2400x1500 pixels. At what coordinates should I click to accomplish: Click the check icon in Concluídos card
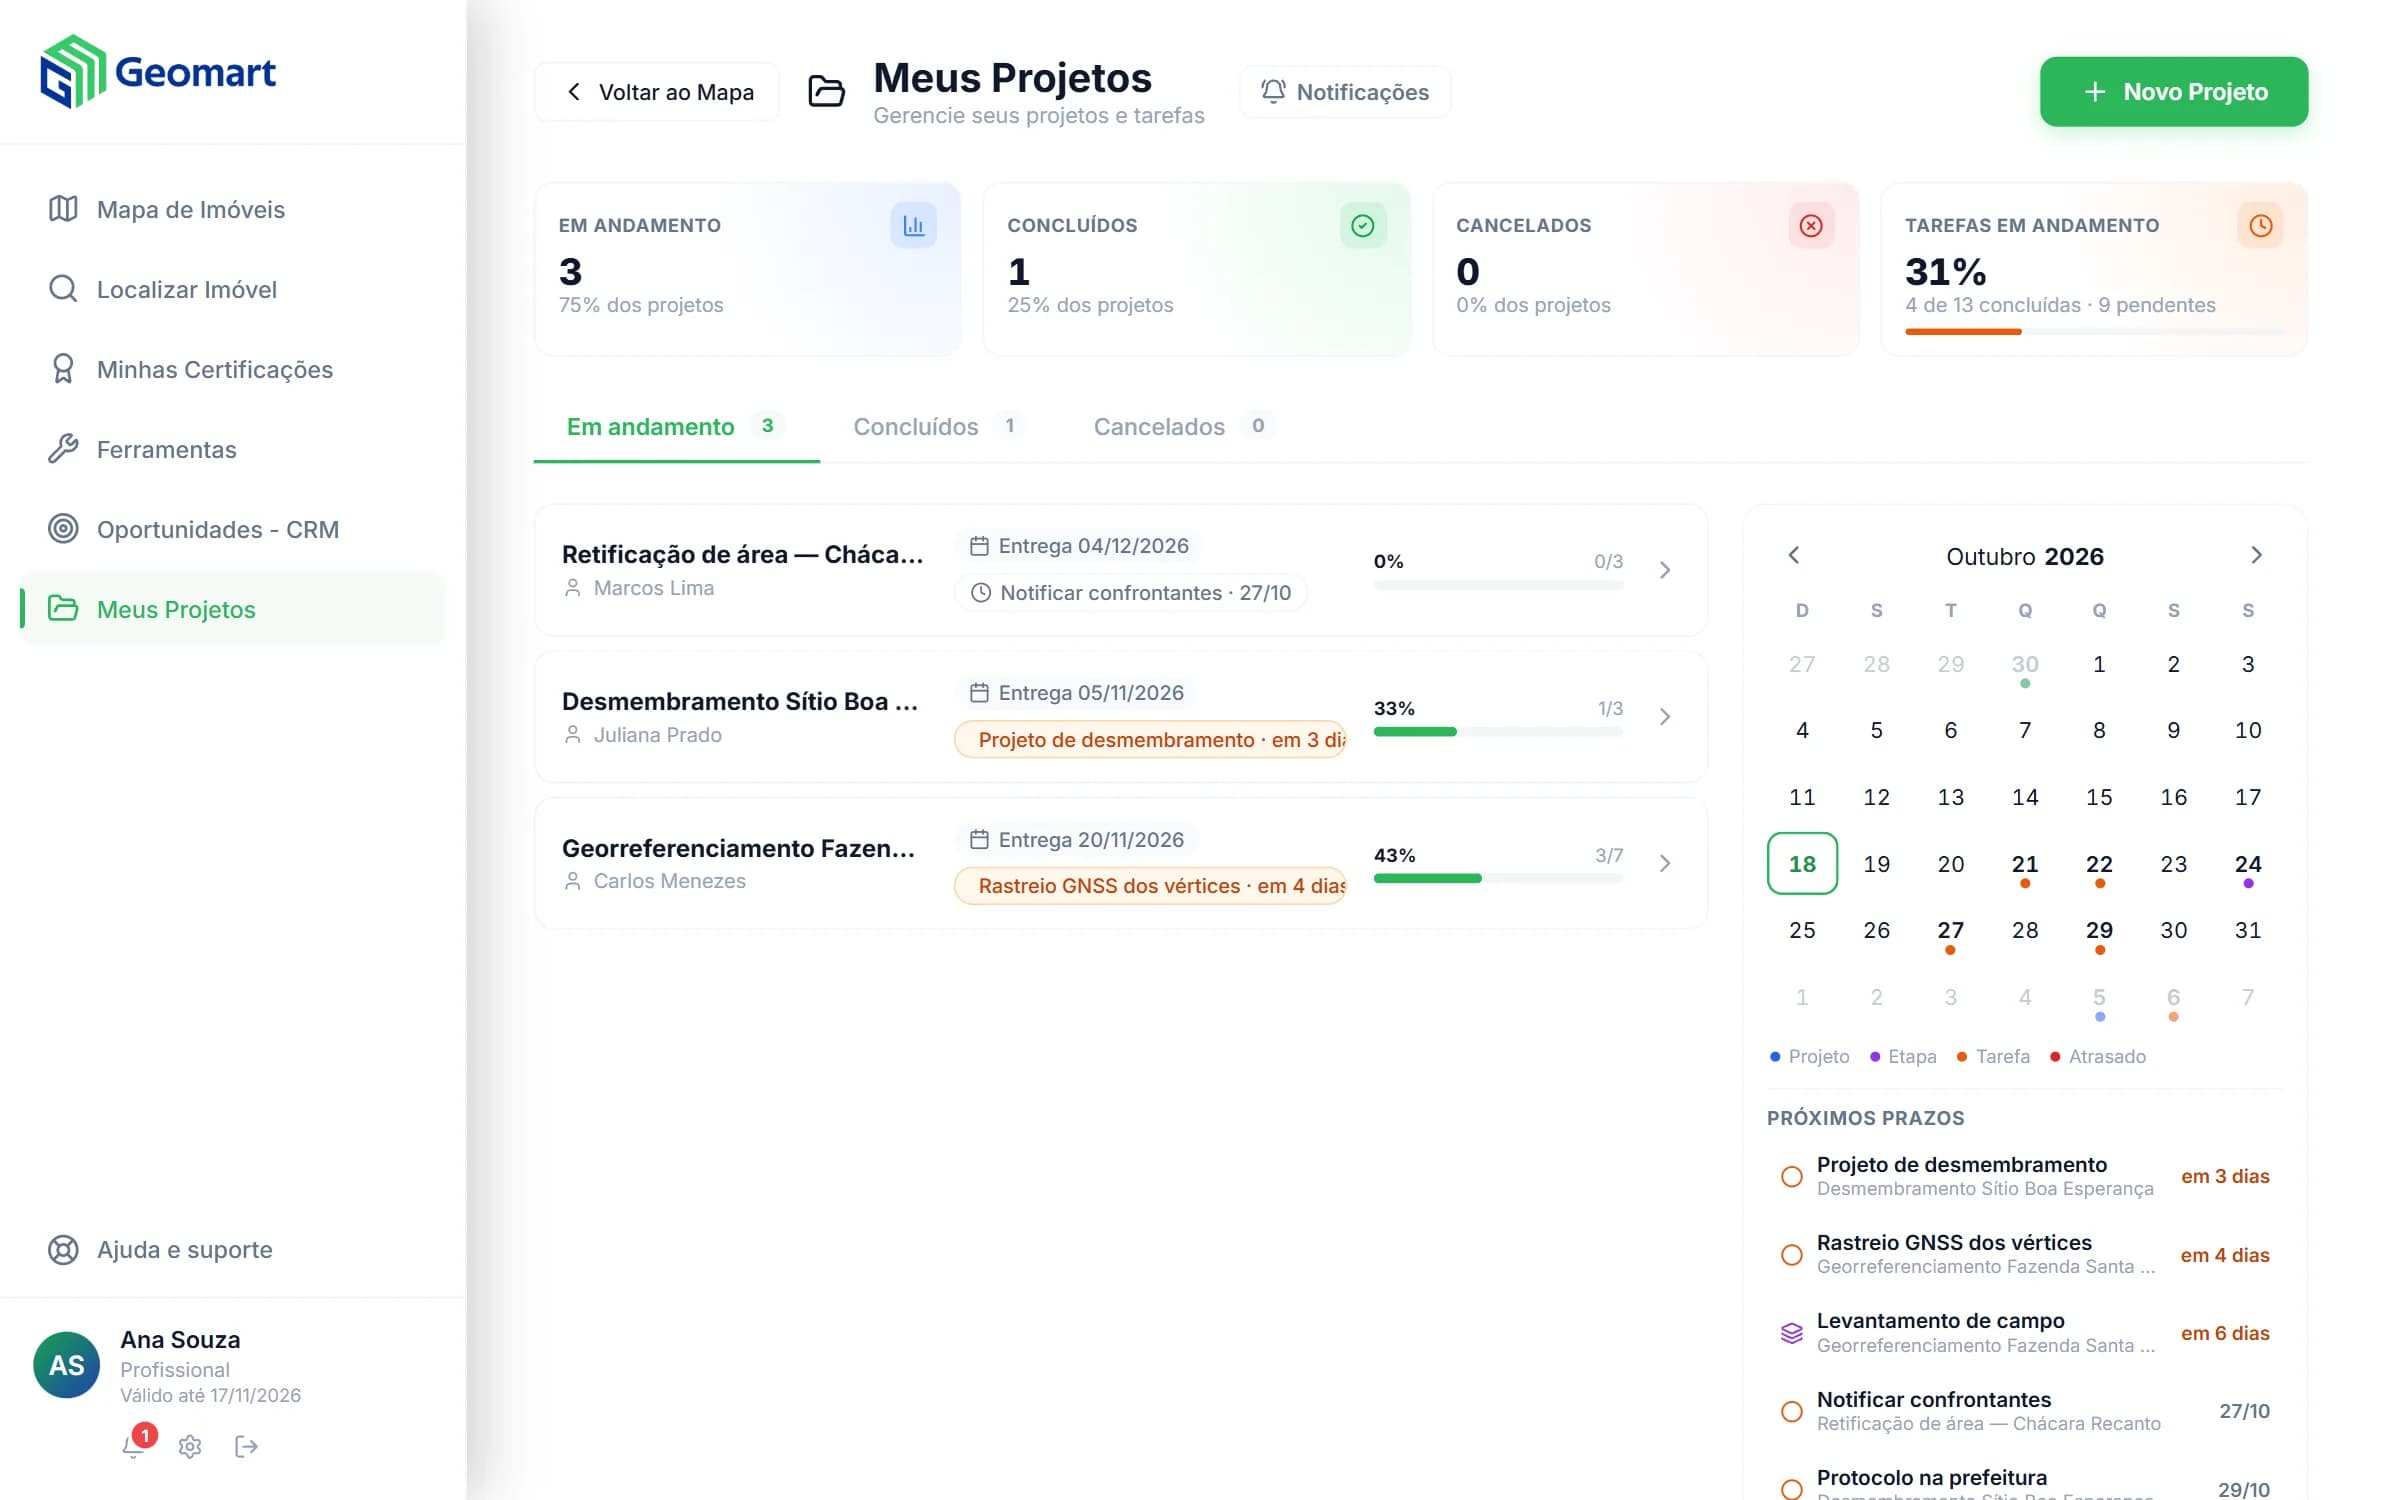tap(1362, 226)
